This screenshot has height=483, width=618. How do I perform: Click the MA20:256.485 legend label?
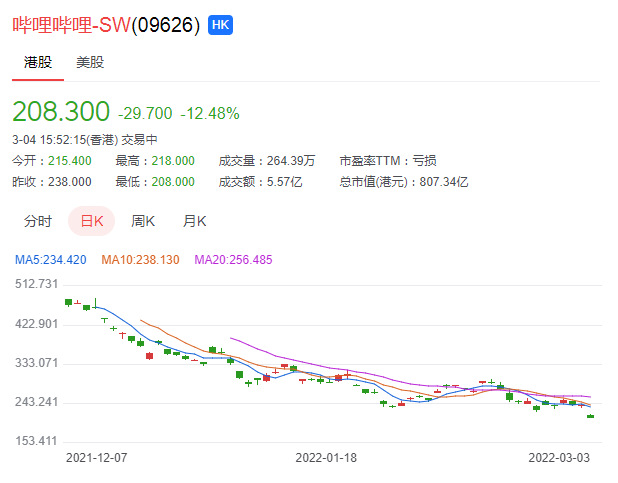coord(233,260)
